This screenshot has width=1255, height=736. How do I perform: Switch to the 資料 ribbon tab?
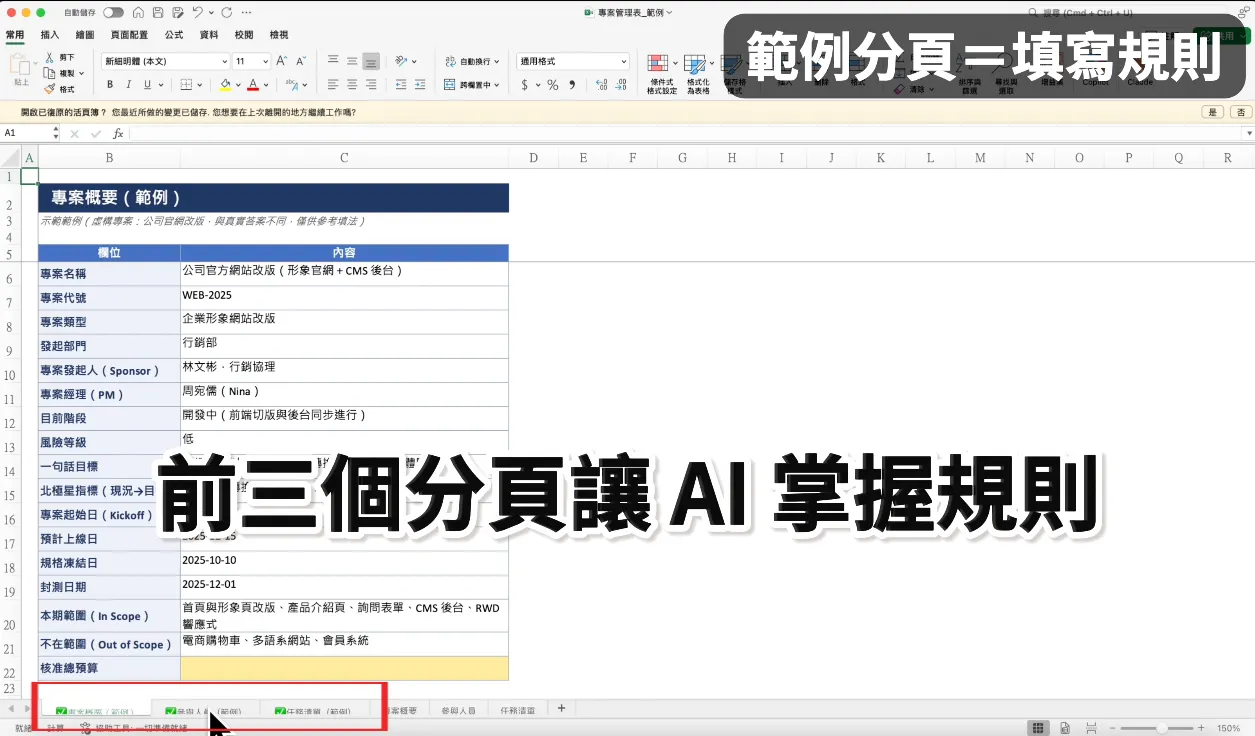click(x=209, y=34)
